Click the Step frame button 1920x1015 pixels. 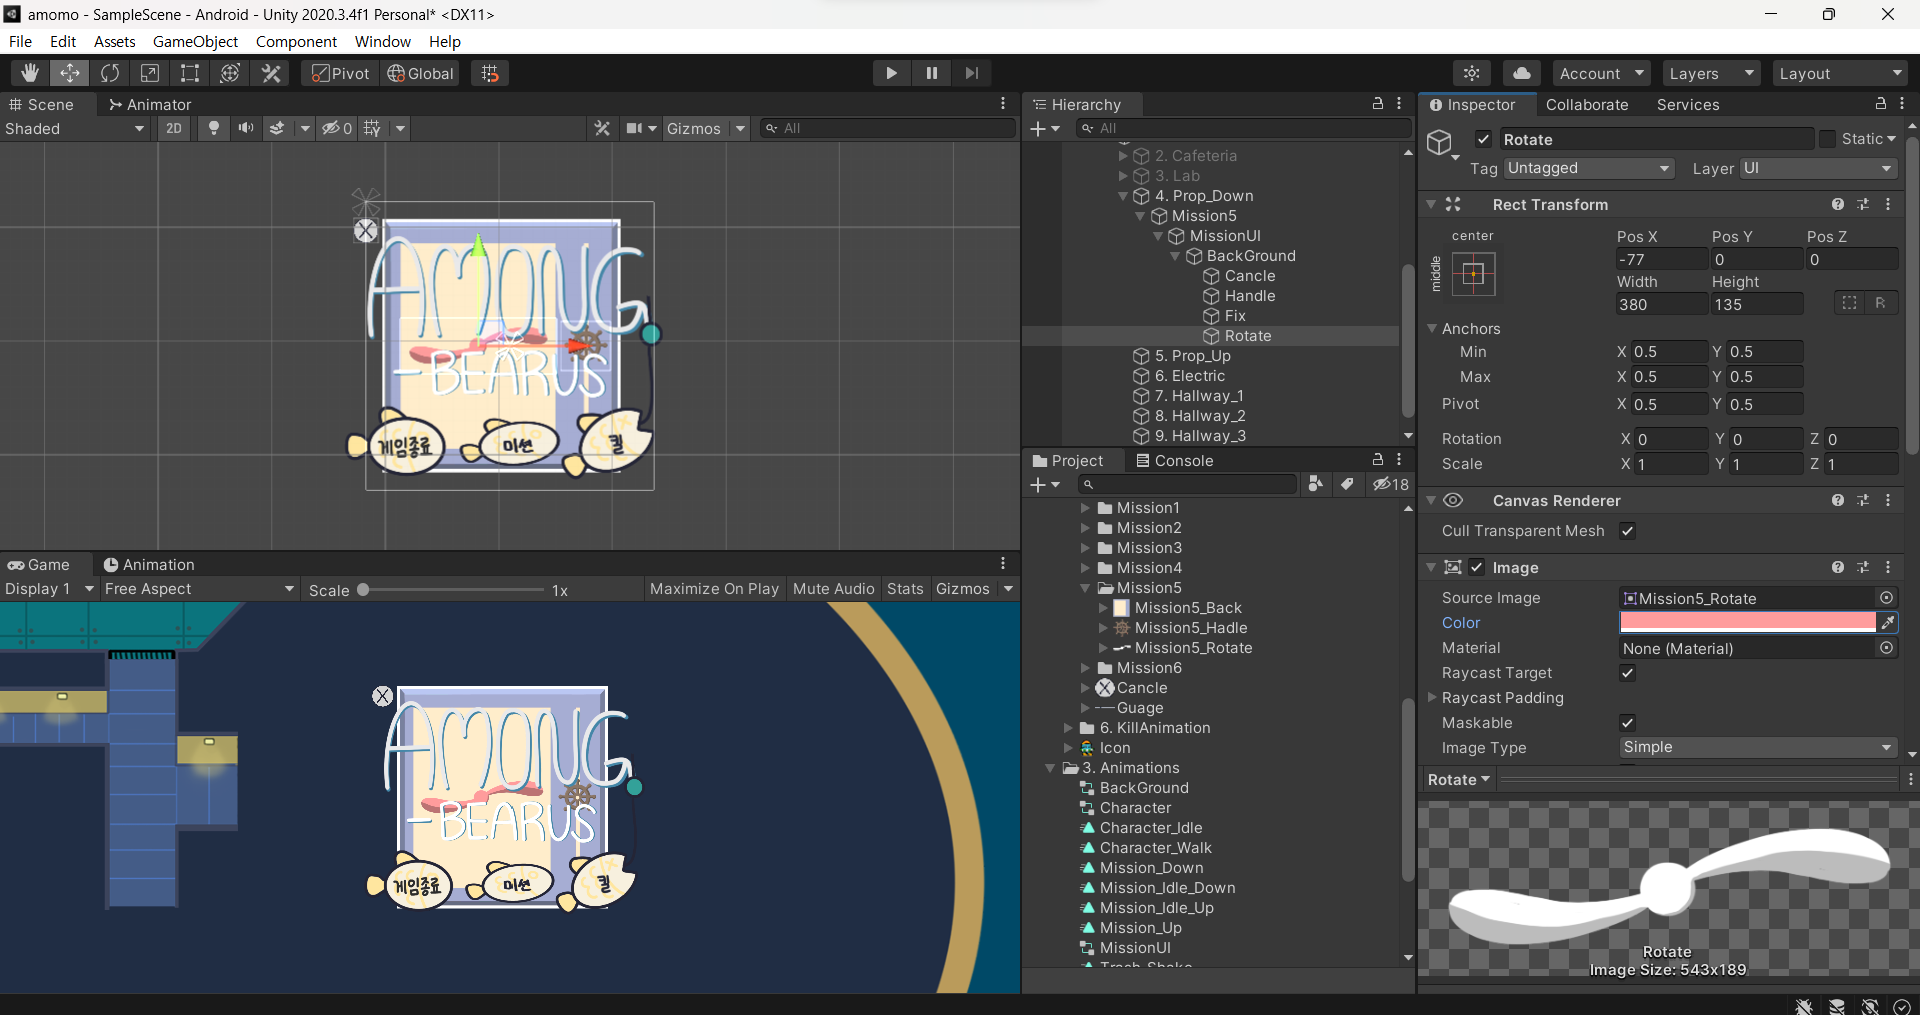(972, 73)
